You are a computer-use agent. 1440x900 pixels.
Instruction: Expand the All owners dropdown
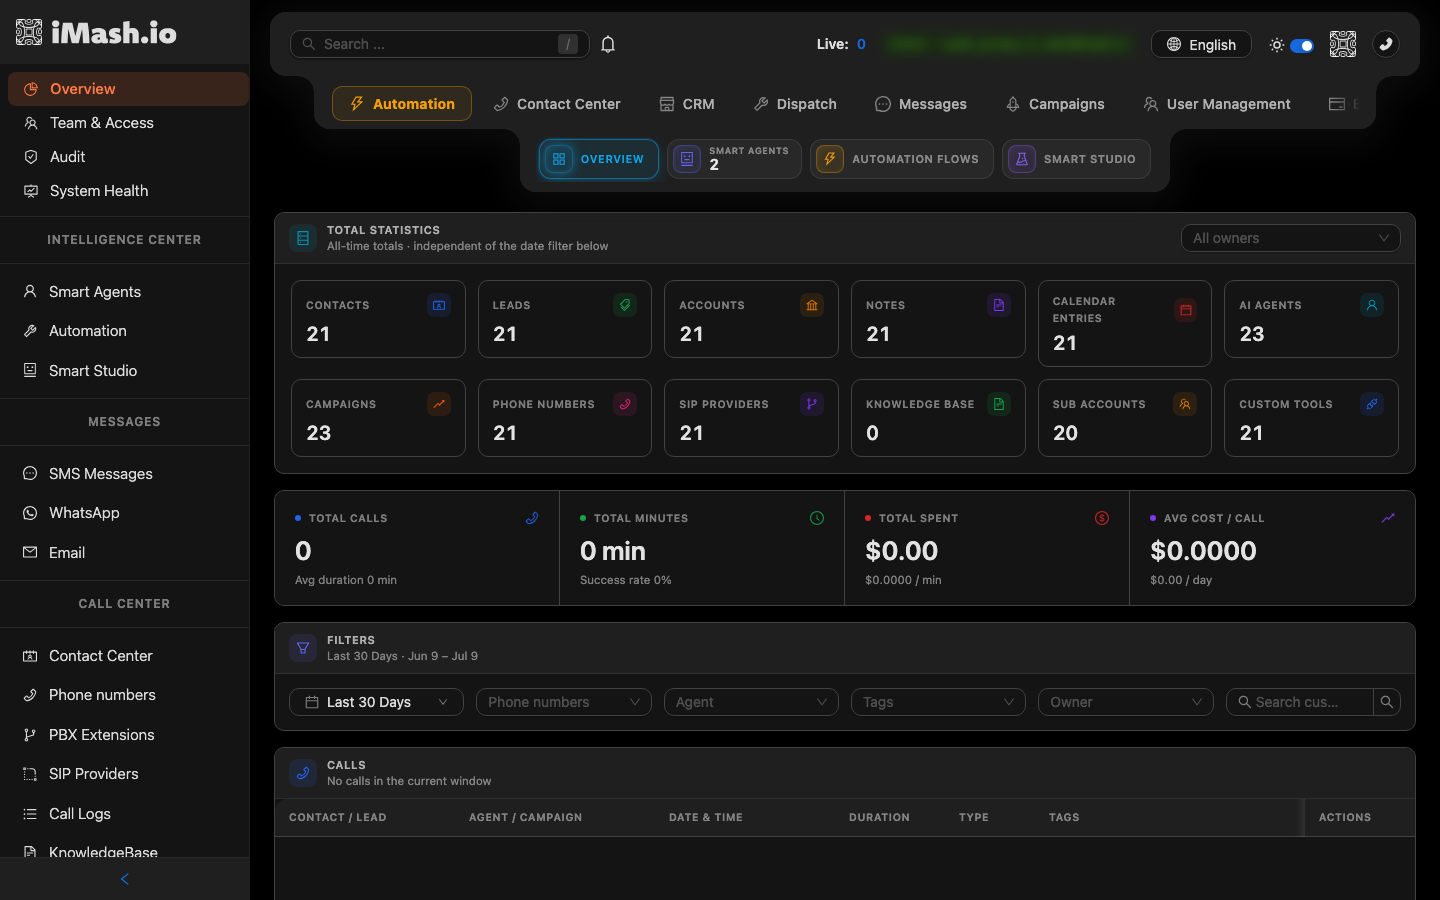1291,238
